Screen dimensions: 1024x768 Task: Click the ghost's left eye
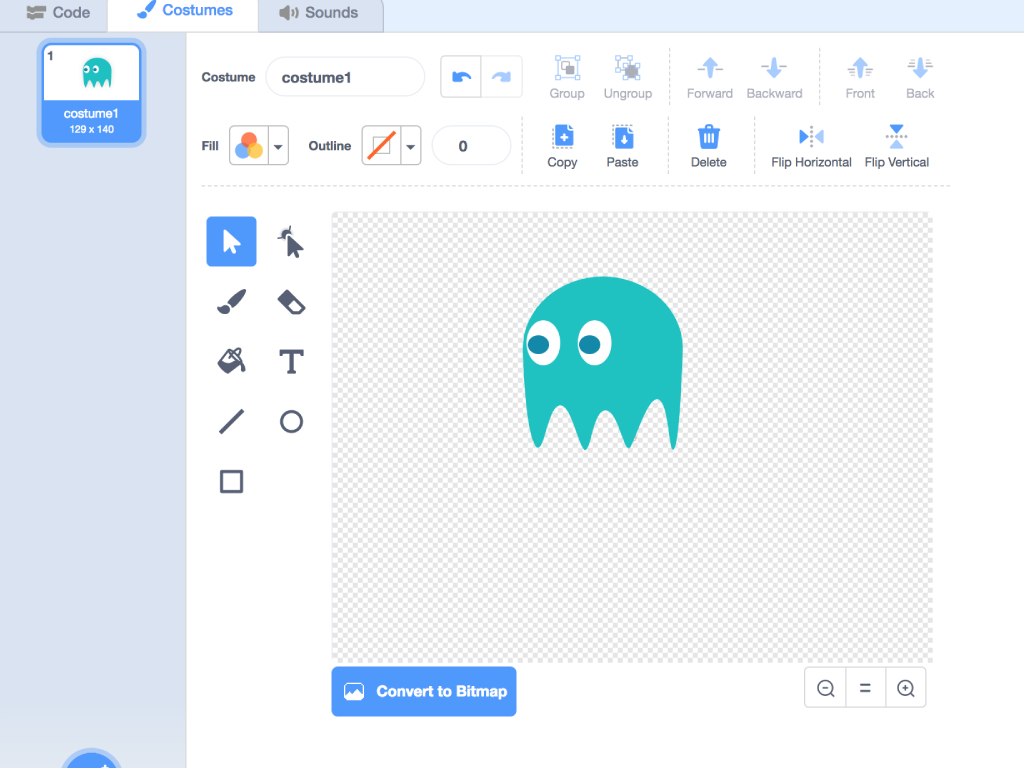coord(542,344)
